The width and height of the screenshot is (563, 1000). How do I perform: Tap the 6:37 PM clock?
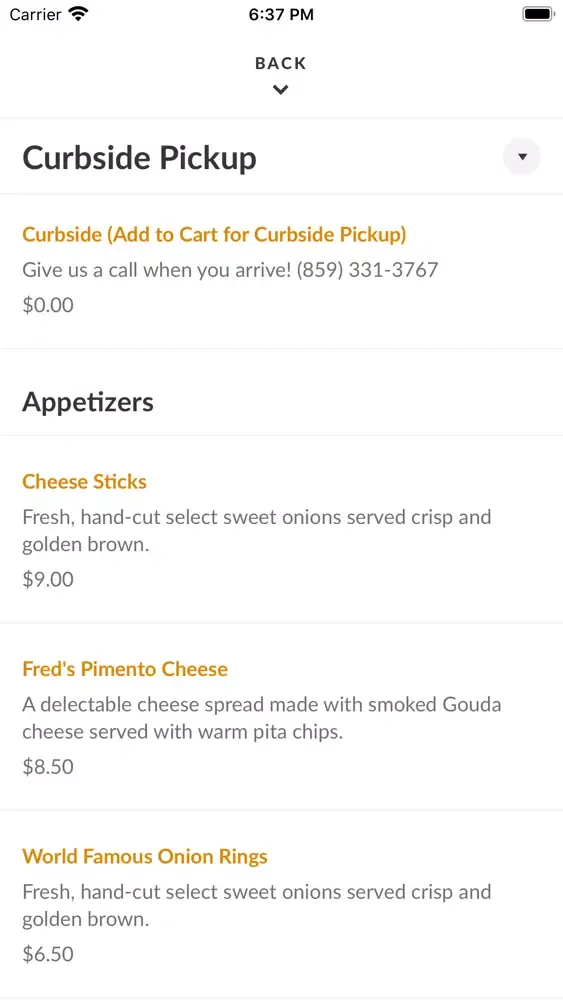click(x=281, y=15)
